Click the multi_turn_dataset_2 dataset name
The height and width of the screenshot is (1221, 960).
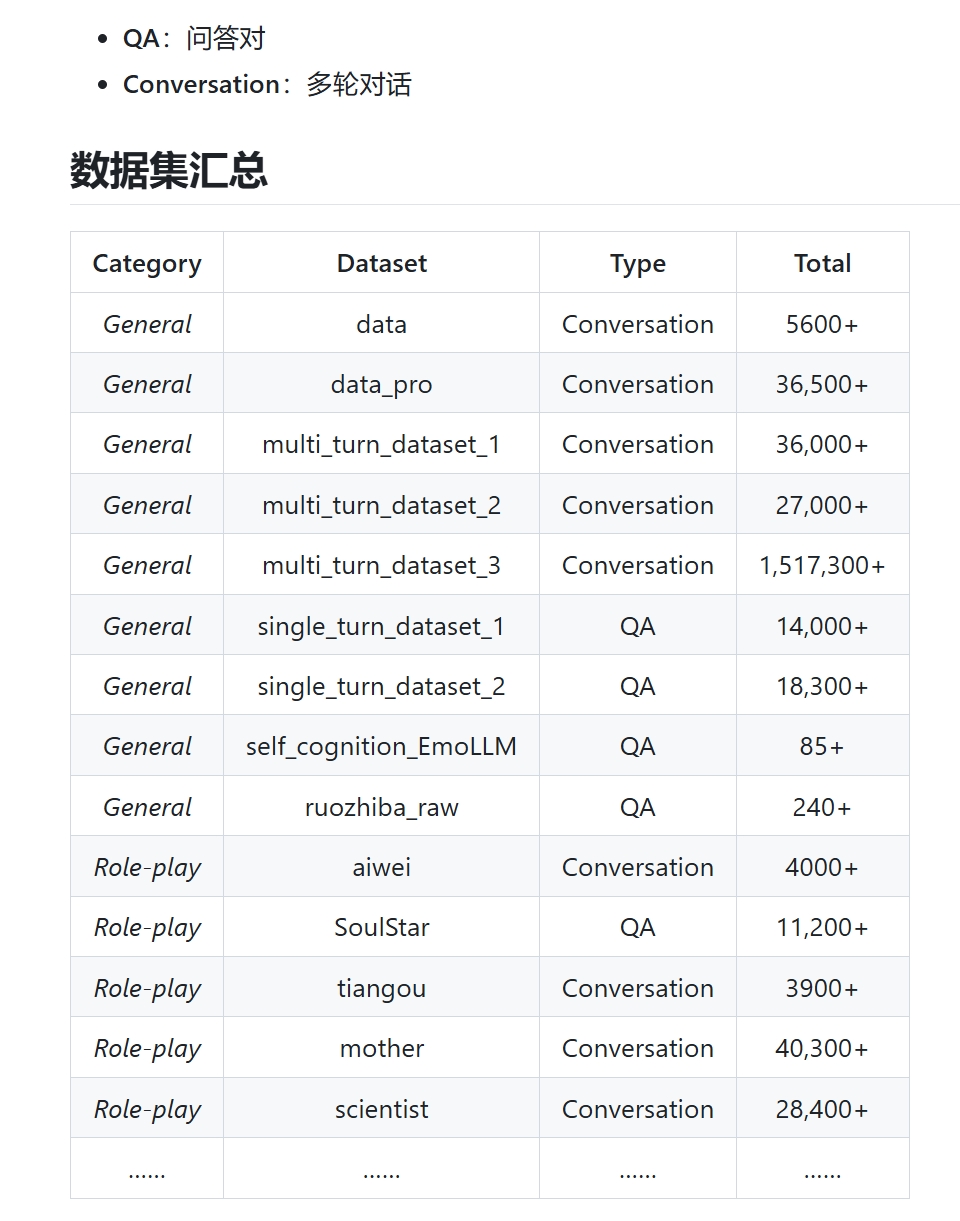pyautogui.click(x=381, y=505)
